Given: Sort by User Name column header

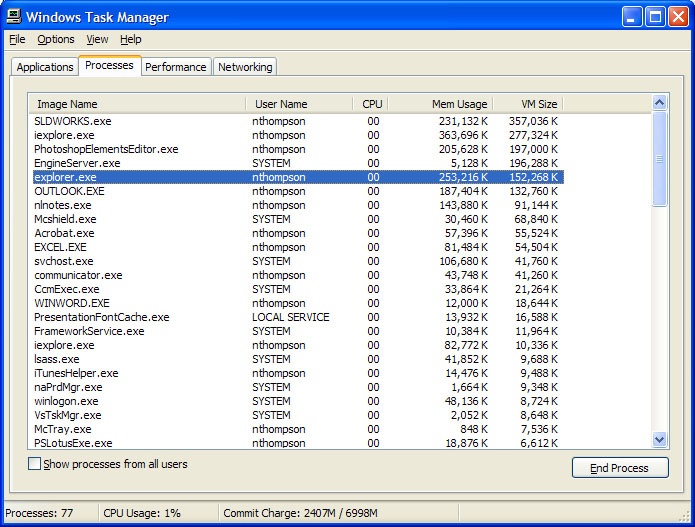Looking at the screenshot, I should (299, 104).
